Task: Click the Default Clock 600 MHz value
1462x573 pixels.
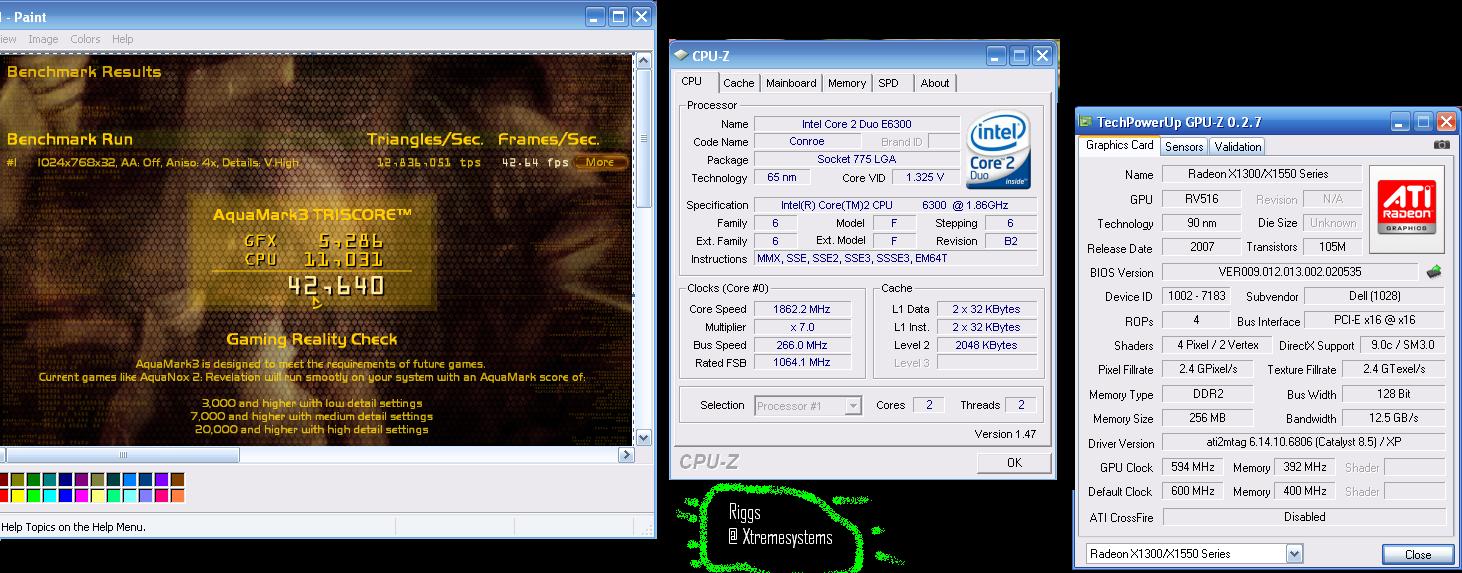Action: (1195, 492)
